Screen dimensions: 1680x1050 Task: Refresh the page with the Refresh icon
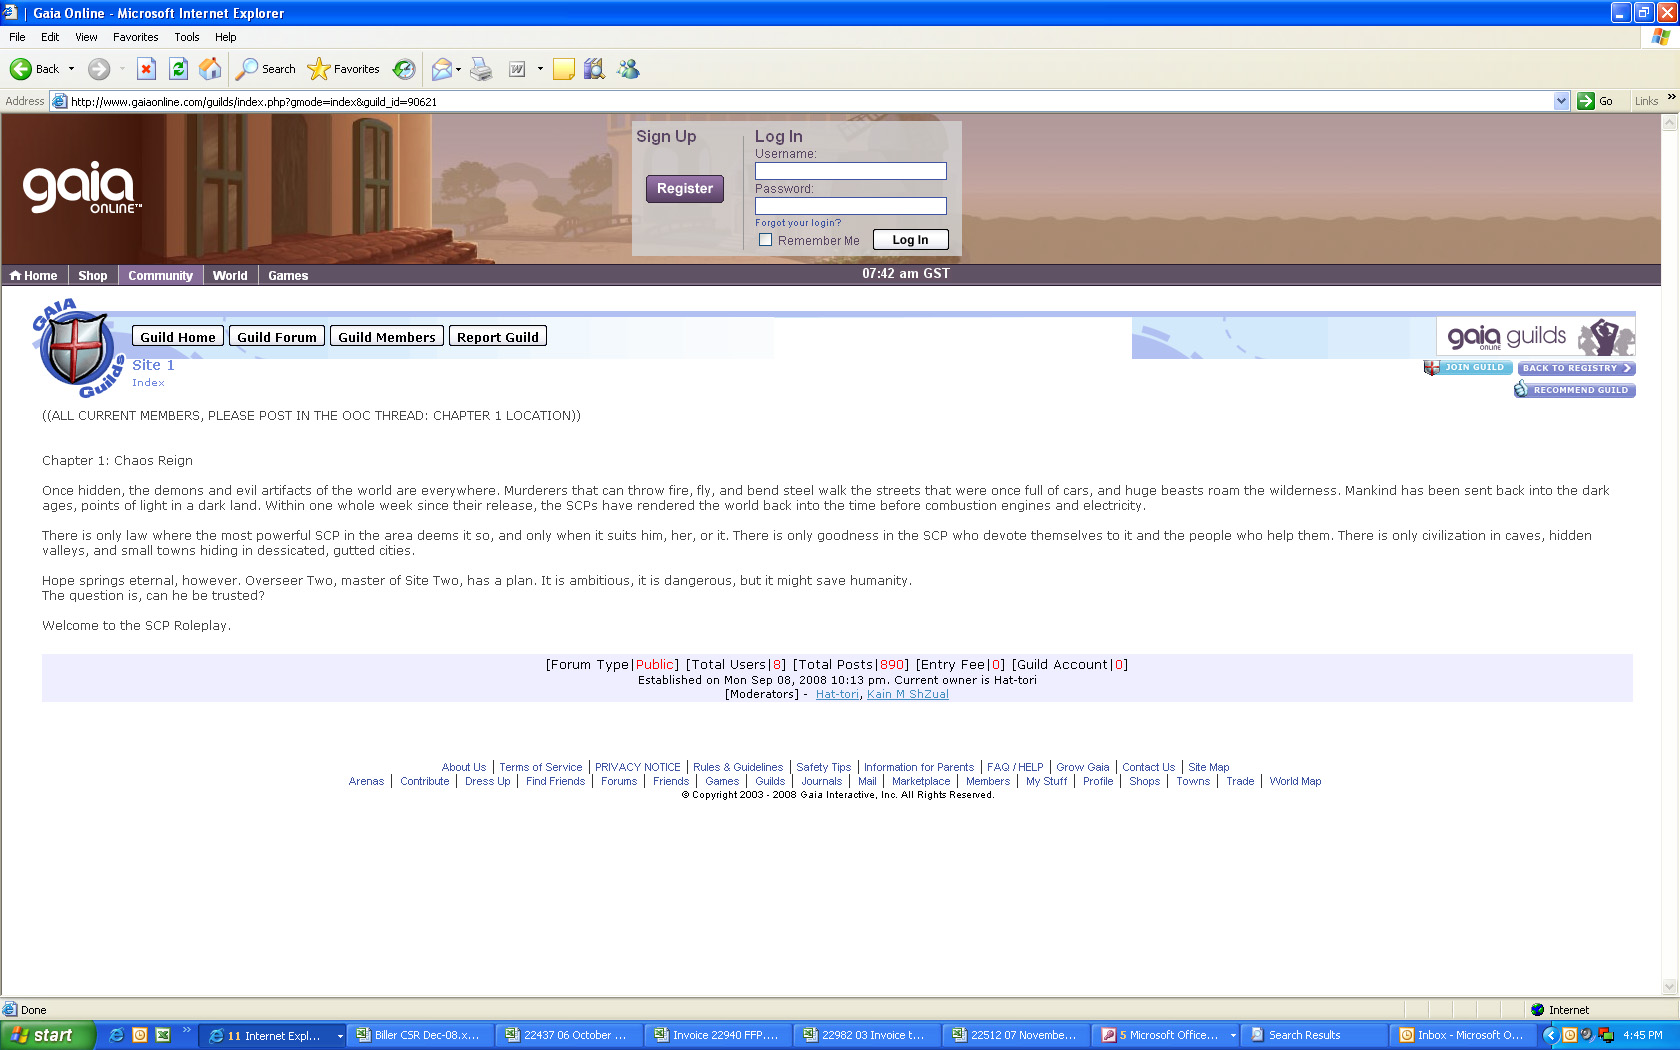[x=178, y=69]
